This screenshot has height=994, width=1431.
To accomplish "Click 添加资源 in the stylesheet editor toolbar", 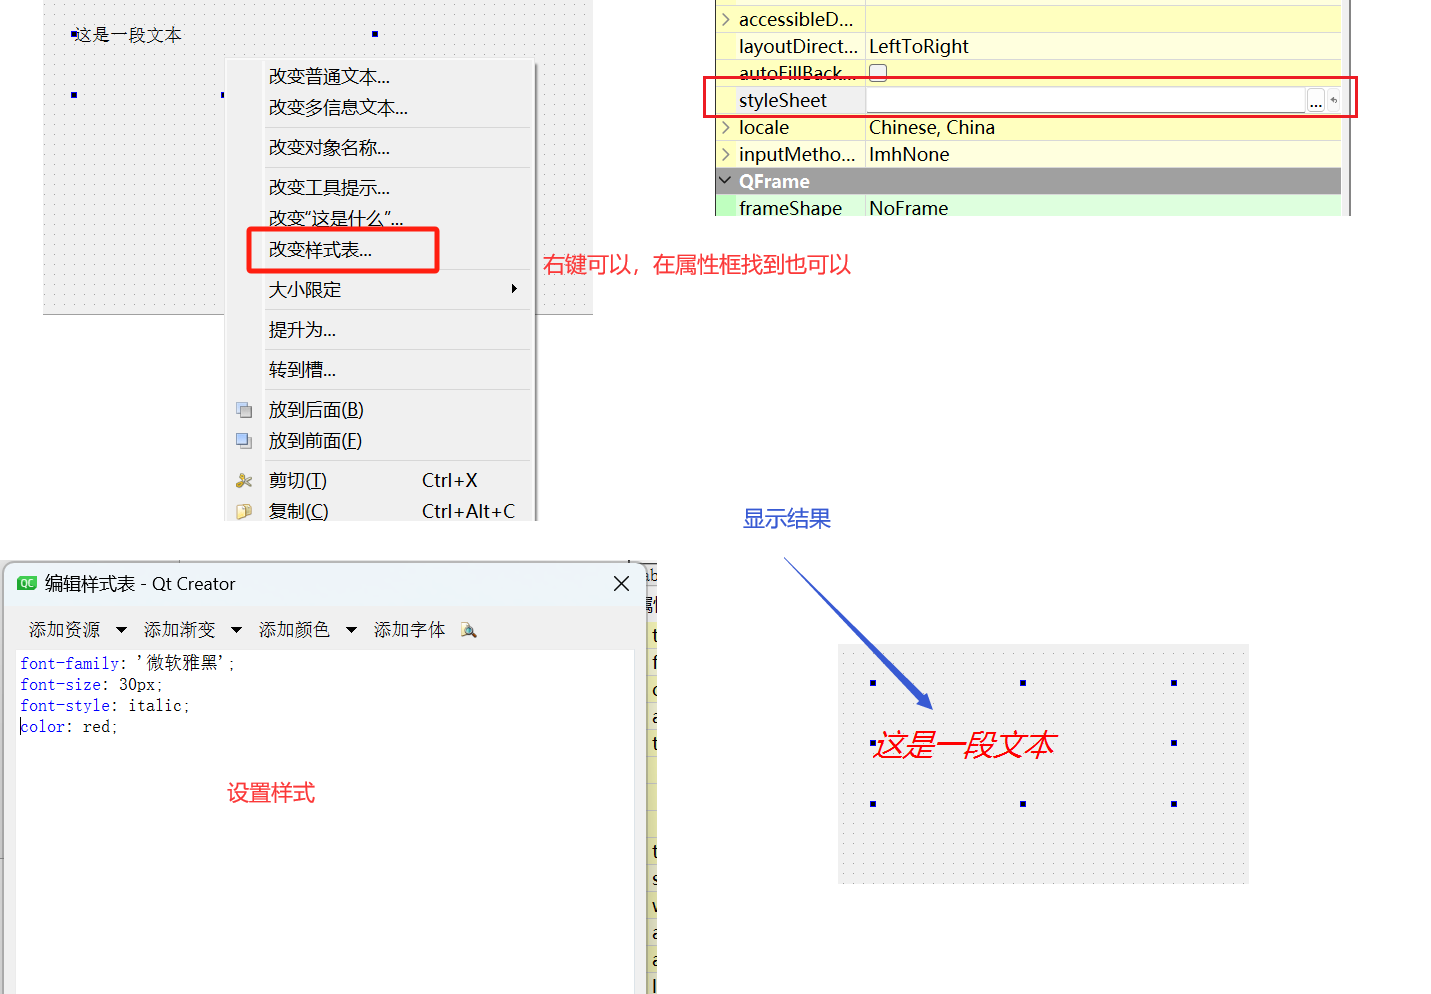I will [x=64, y=630].
